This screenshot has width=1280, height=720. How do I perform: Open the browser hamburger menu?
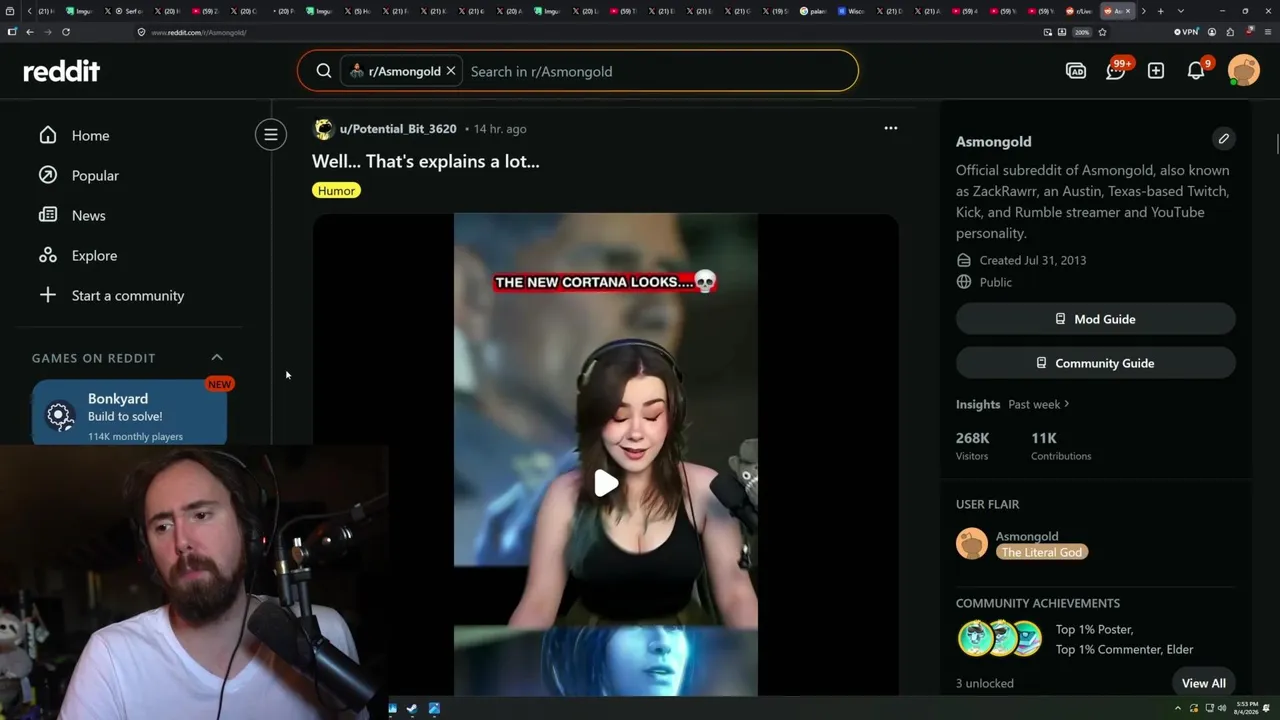(1266, 32)
